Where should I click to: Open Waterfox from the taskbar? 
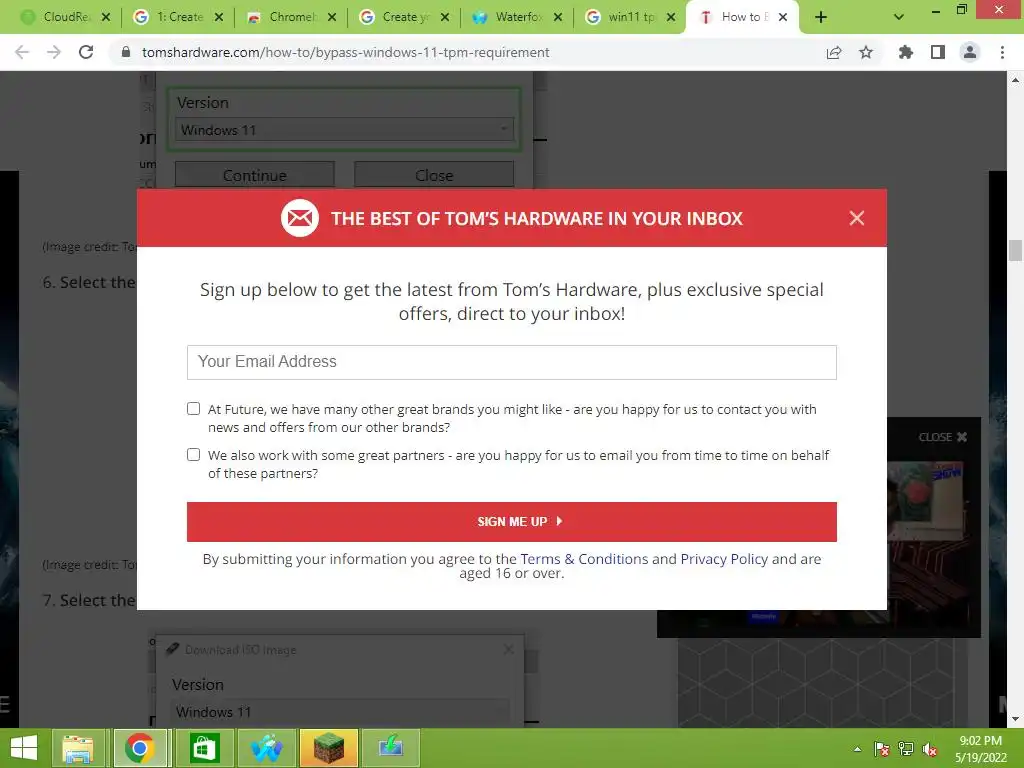coord(266,748)
